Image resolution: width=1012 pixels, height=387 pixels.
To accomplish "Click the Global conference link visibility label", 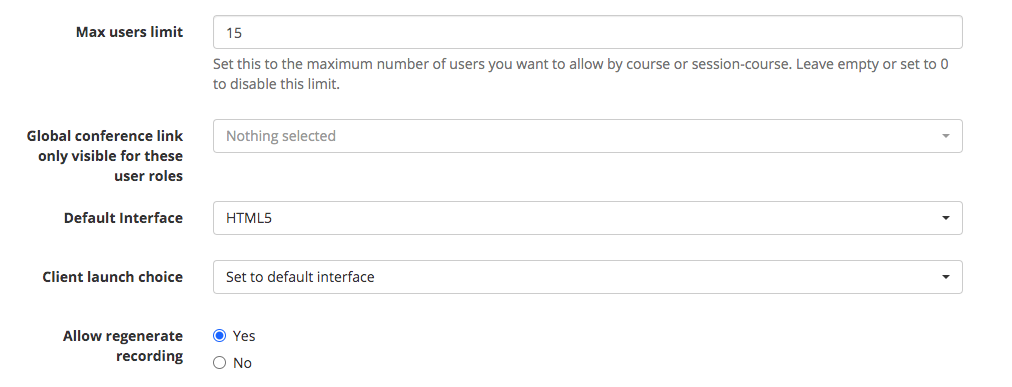I will coord(105,155).
